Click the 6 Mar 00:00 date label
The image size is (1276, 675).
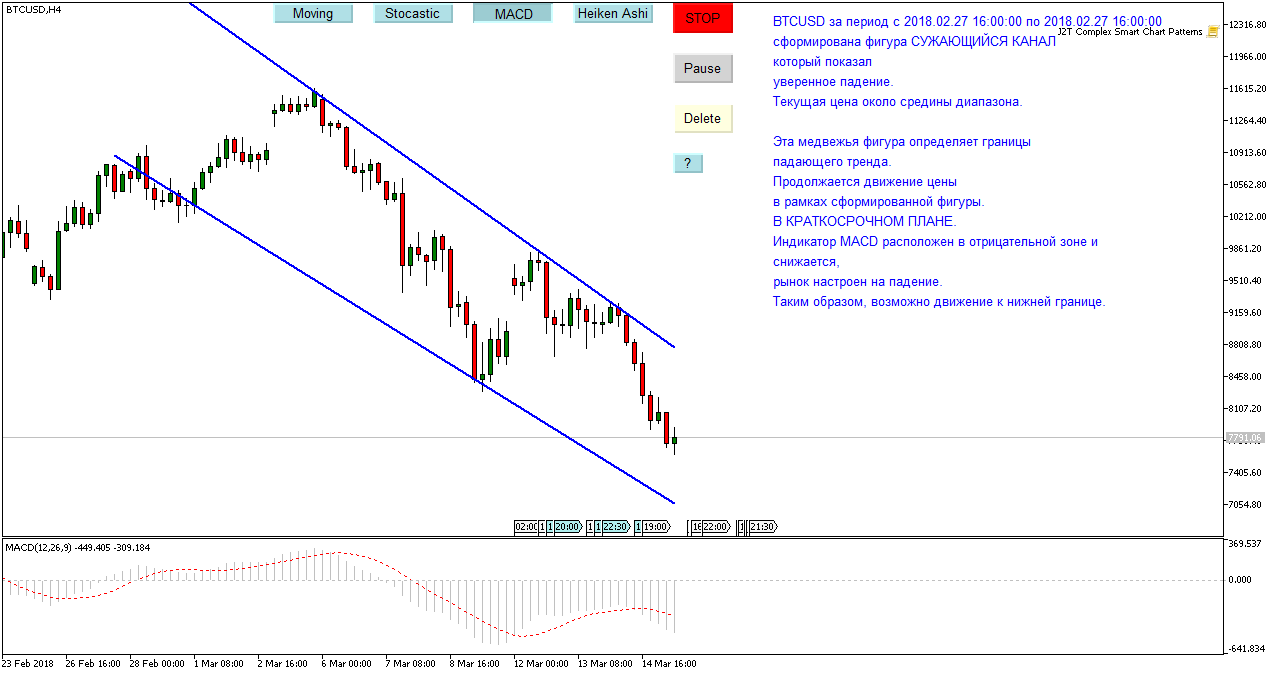(x=346, y=663)
